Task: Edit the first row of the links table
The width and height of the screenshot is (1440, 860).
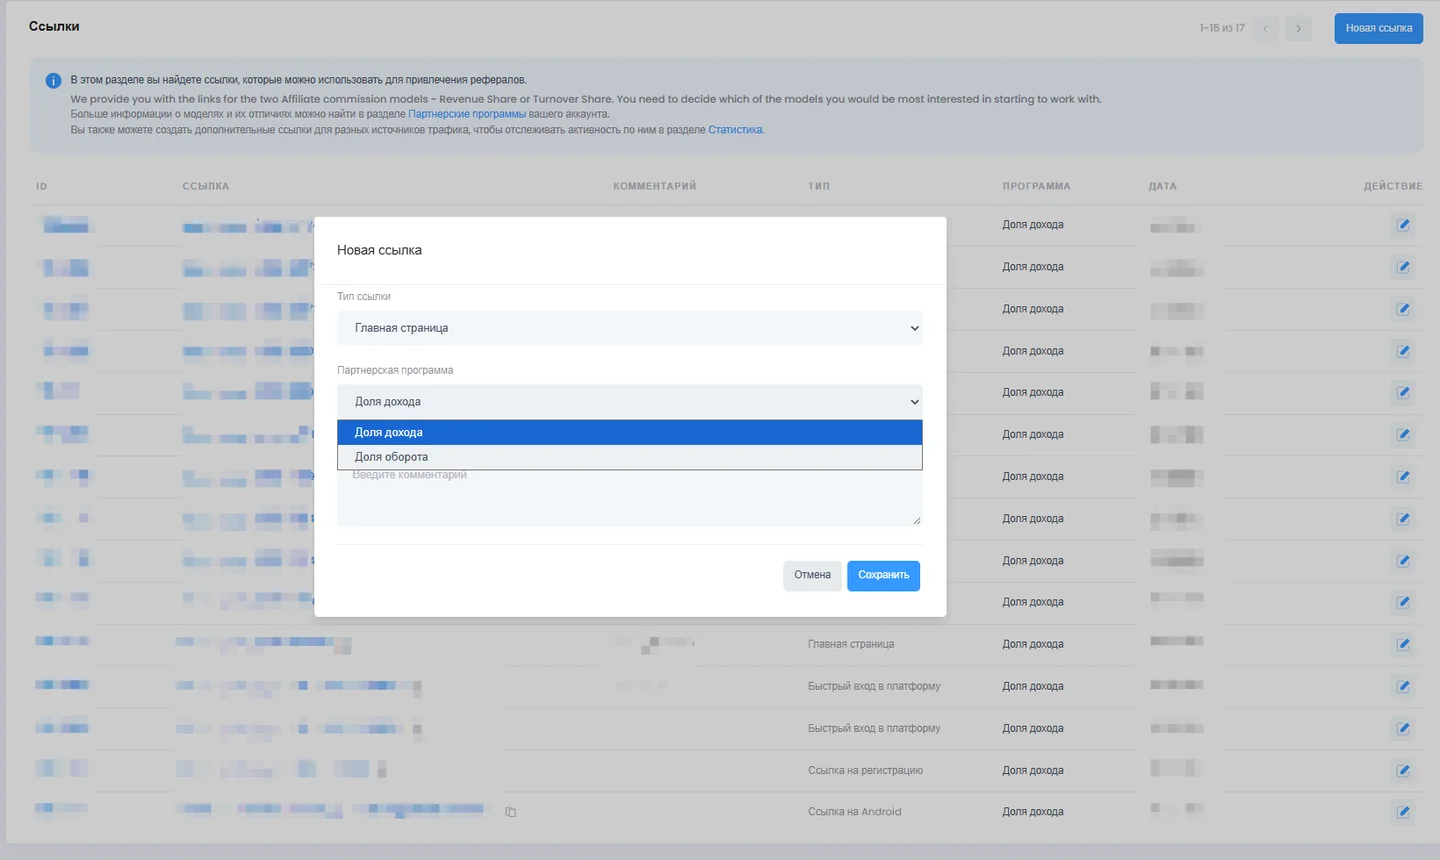Action: click(x=1403, y=225)
